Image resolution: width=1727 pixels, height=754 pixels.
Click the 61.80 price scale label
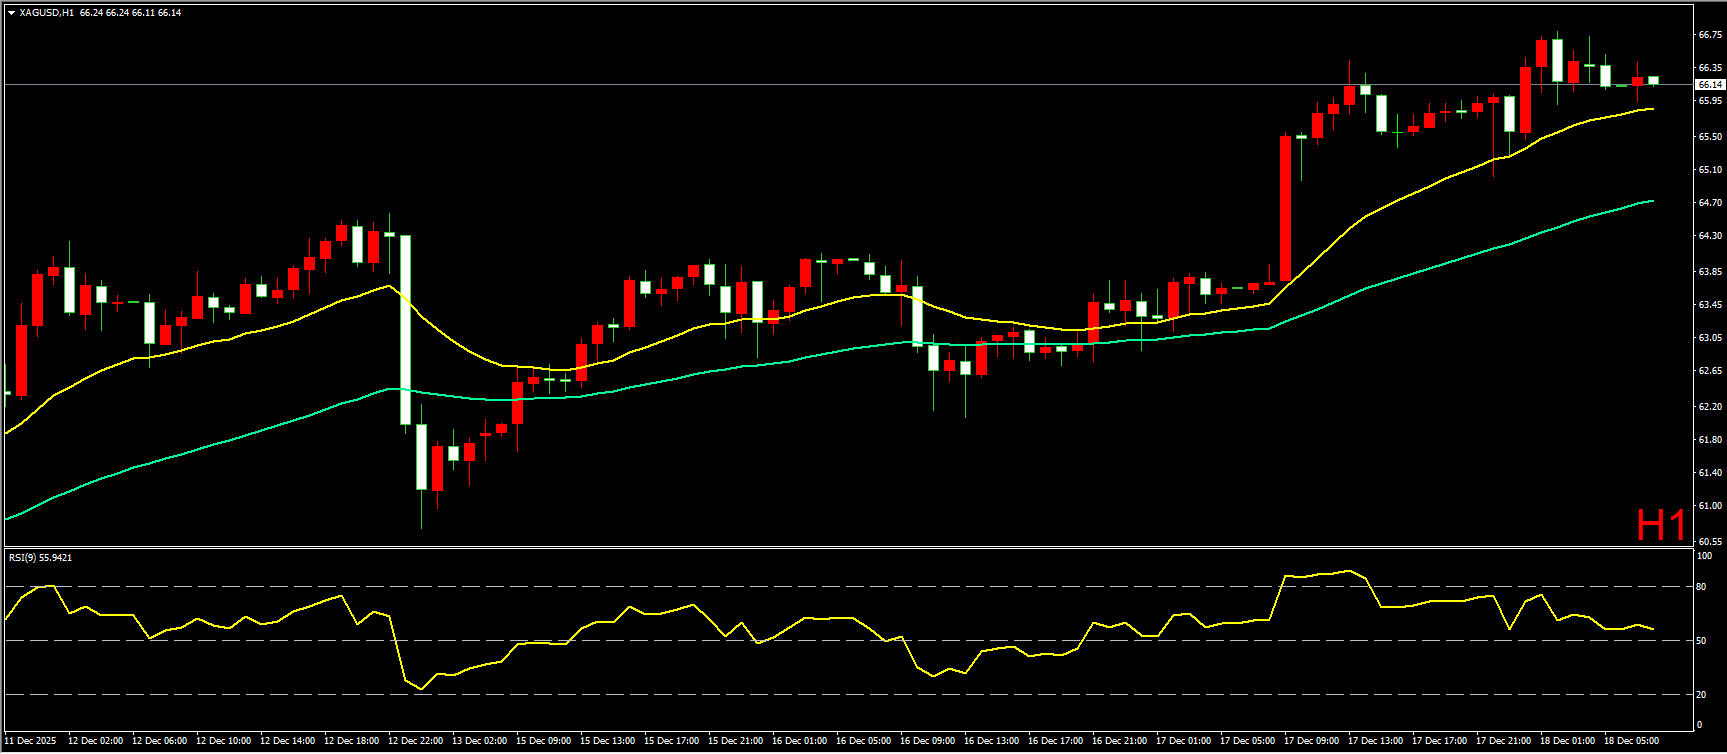pyautogui.click(x=1710, y=440)
